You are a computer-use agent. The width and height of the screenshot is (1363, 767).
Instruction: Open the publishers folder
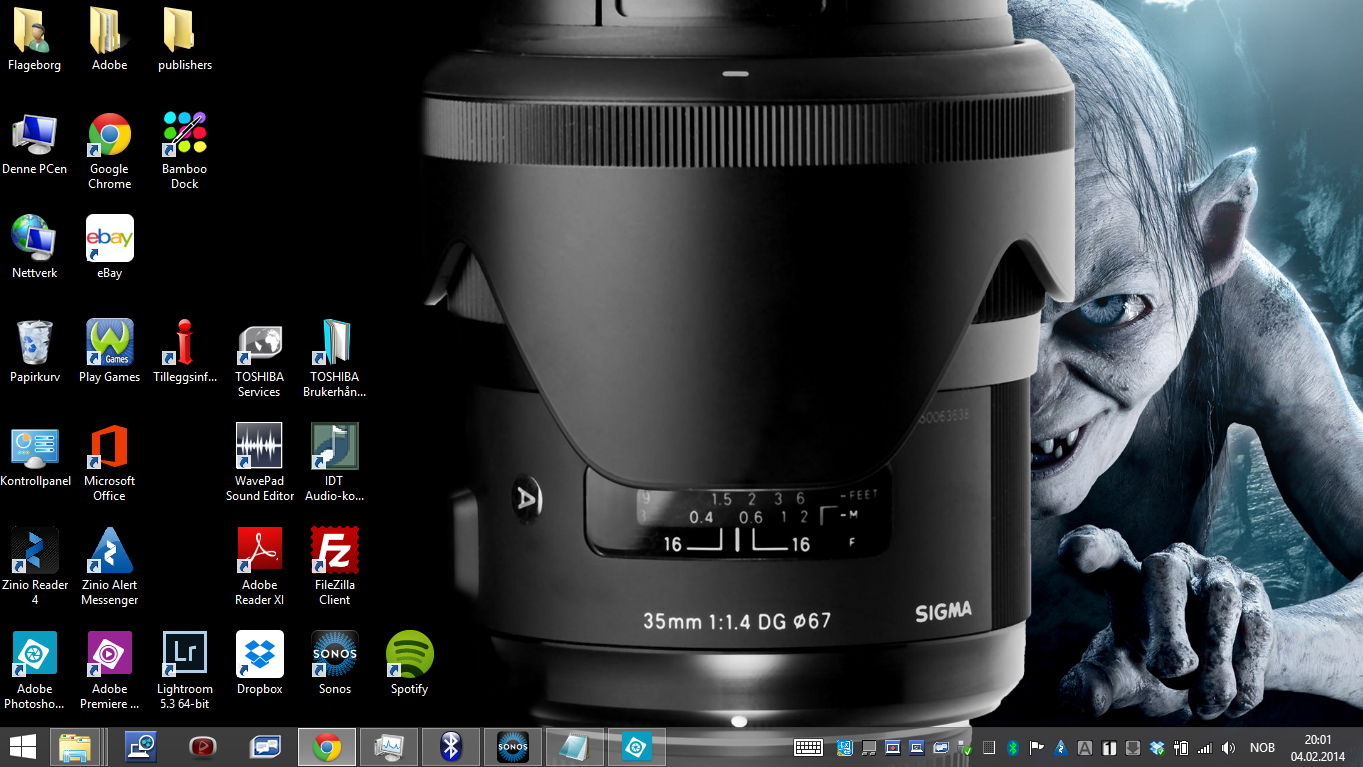tap(185, 40)
